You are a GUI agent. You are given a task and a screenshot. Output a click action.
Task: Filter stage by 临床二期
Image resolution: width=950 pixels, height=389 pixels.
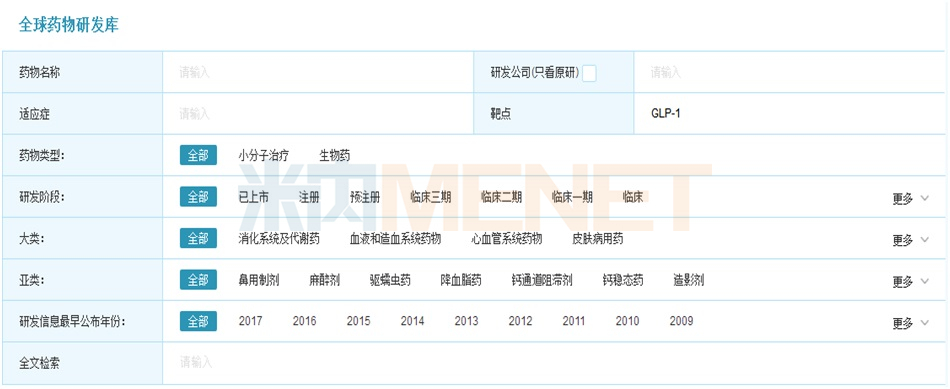tap(501, 197)
